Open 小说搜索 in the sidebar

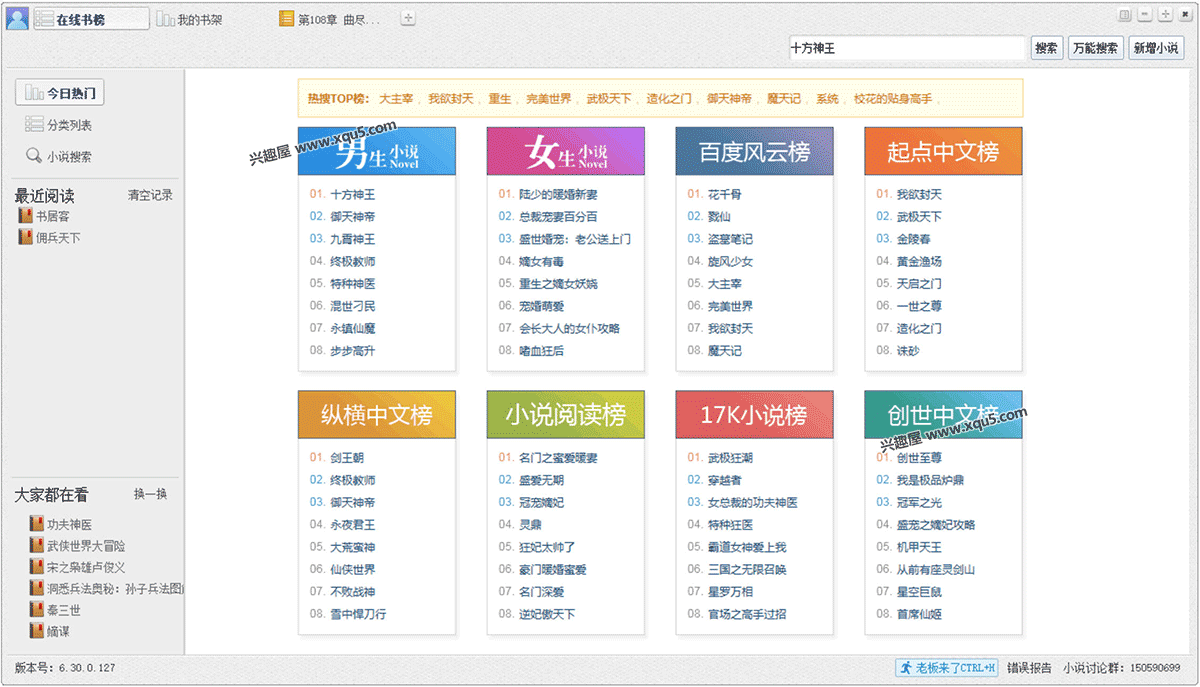(60, 156)
